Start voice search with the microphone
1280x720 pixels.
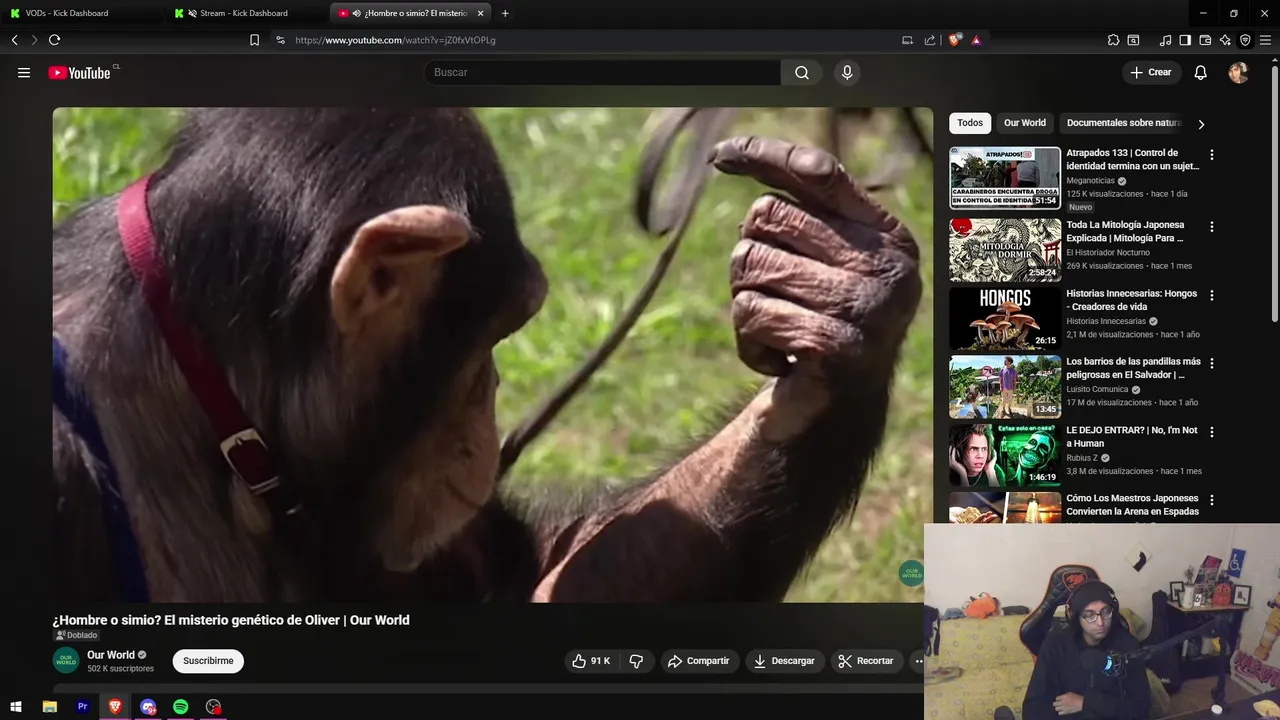click(x=847, y=72)
